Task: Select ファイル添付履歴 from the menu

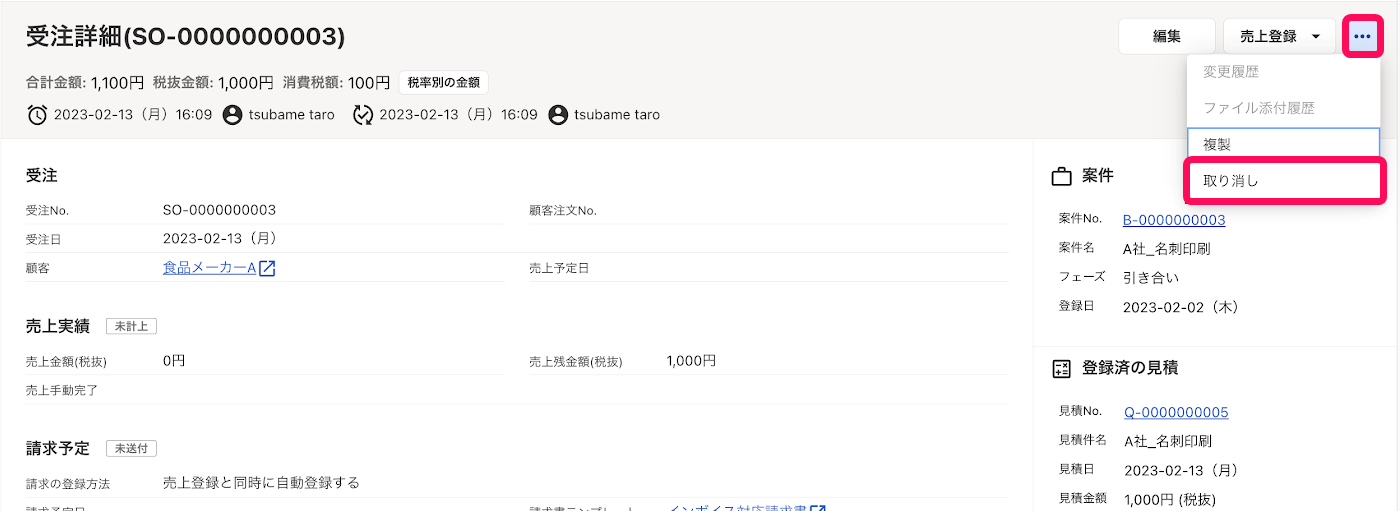Action: tap(1283, 108)
